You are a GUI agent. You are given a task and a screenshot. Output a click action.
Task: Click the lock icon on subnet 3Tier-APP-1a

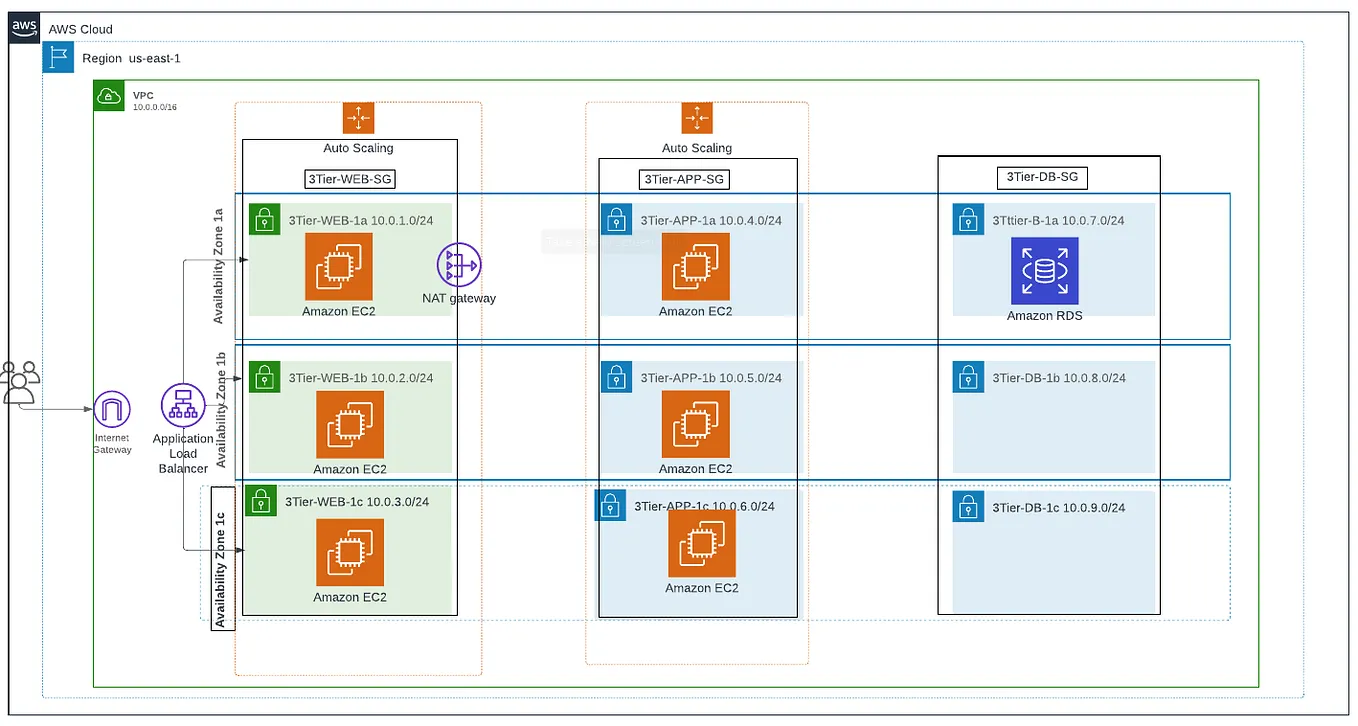(x=617, y=219)
